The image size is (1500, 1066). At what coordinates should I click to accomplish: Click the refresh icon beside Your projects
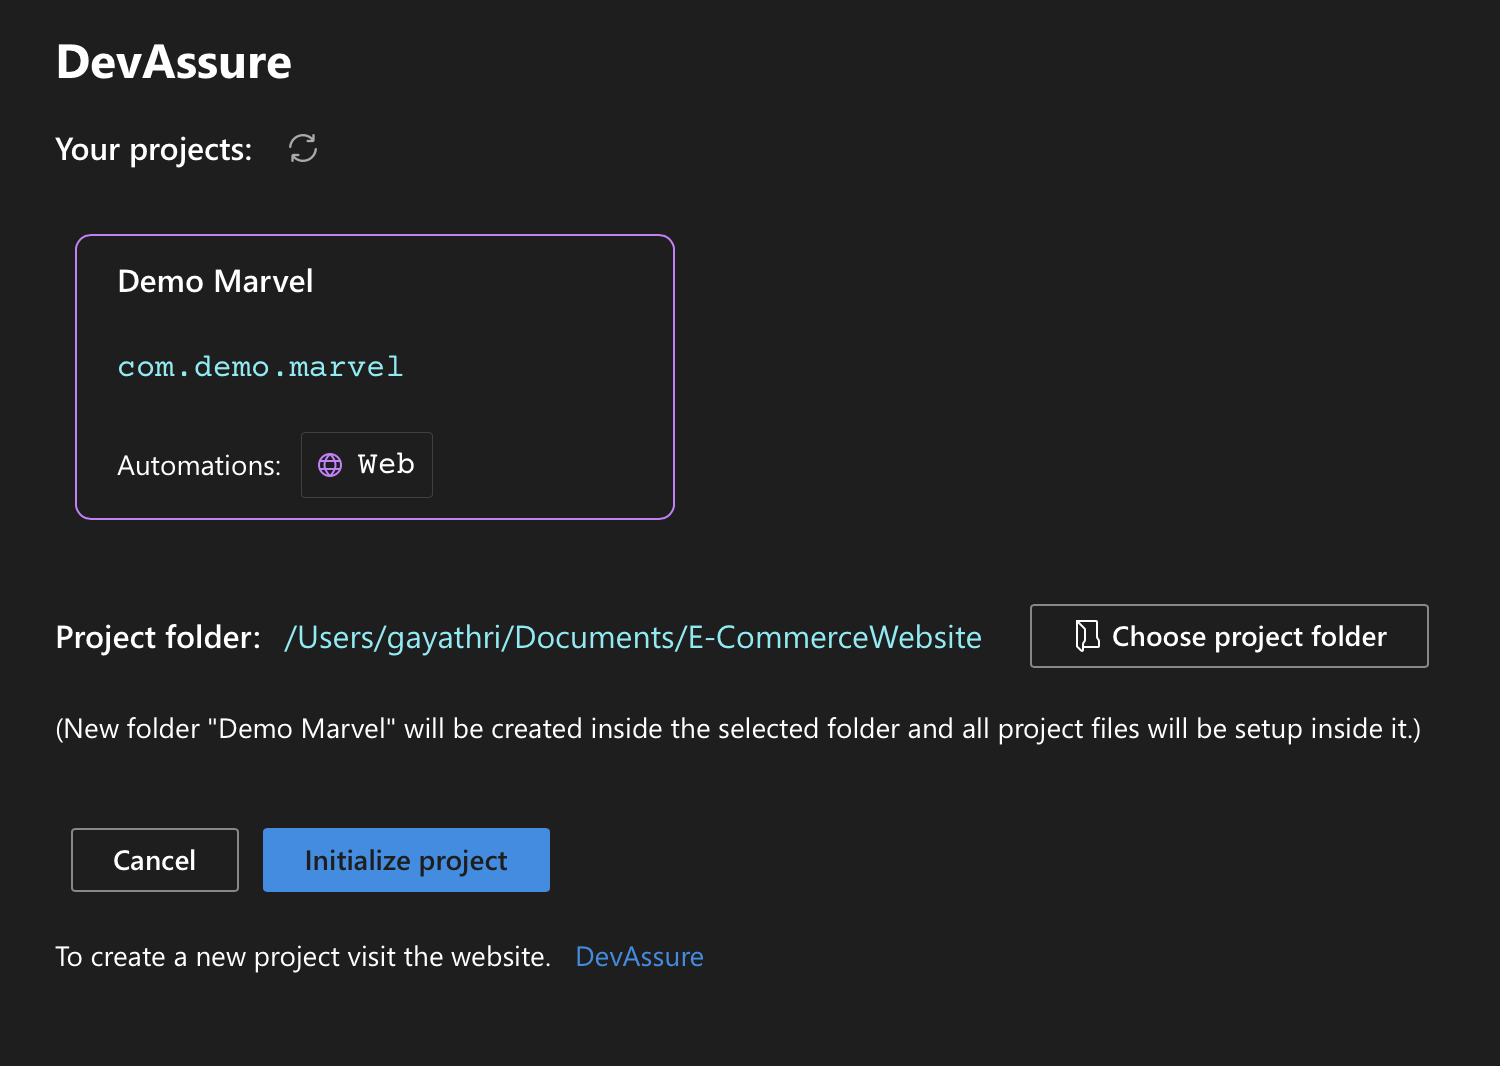[x=303, y=148]
